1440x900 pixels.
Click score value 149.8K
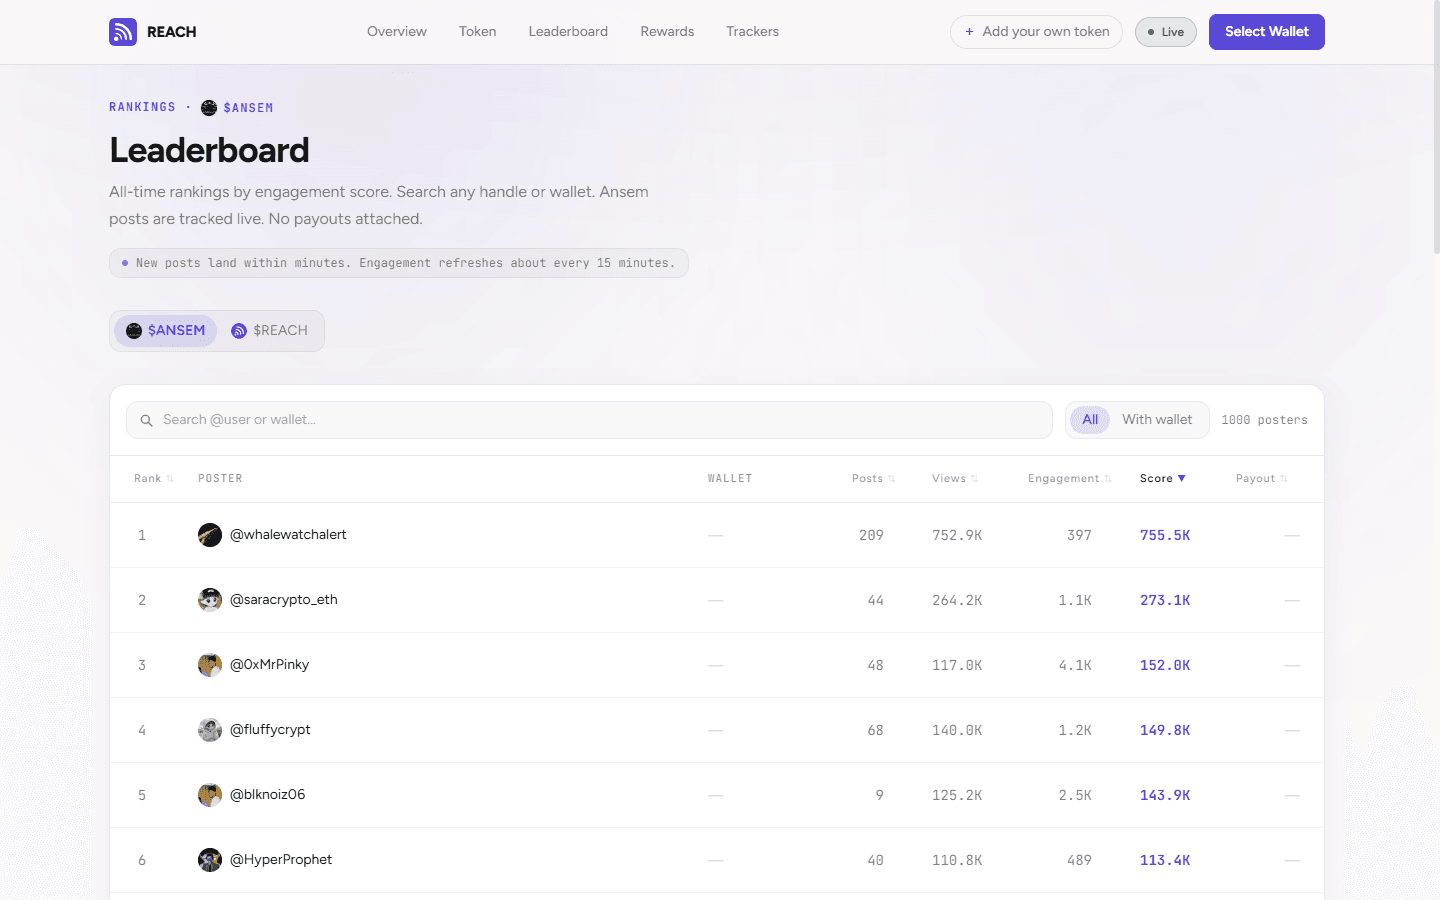[1165, 731]
